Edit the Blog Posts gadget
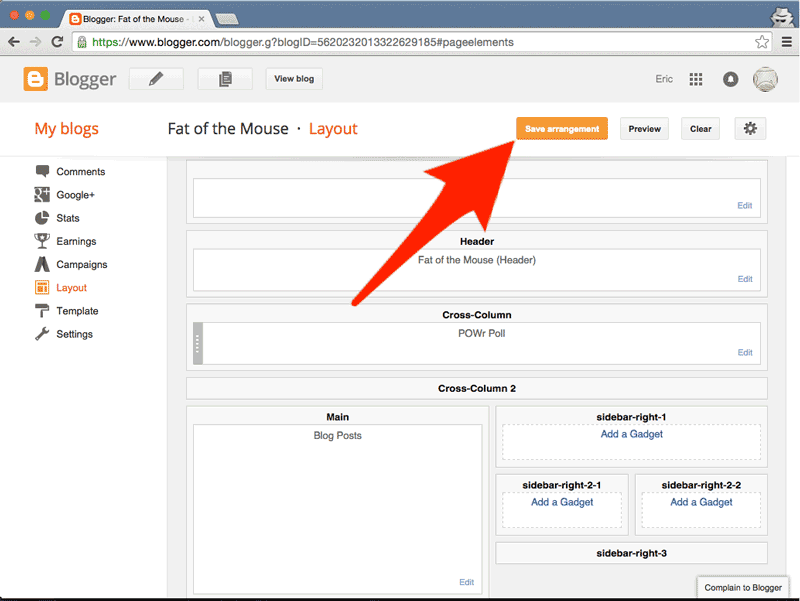The width and height of the screenshot is (800, 601). (x=466, y=582)
